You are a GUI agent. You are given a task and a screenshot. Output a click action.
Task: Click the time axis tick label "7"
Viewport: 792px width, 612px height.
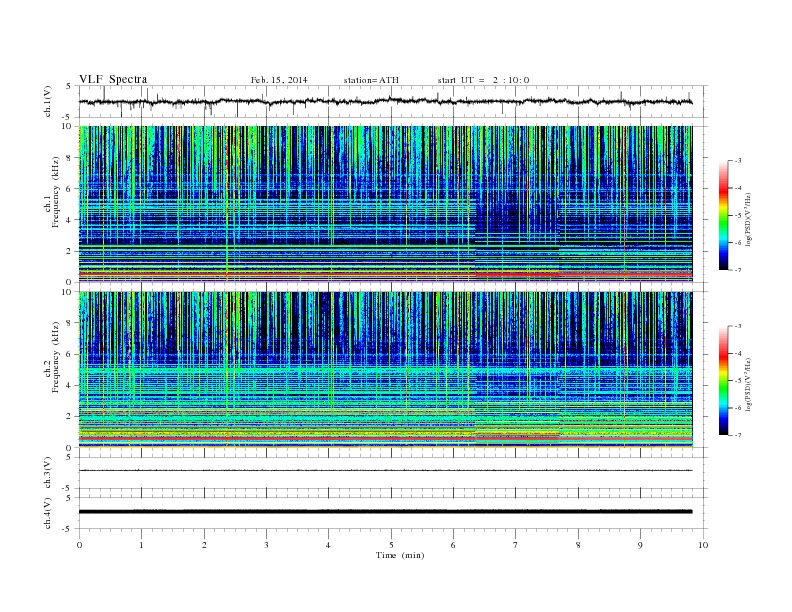click(516, 545)
